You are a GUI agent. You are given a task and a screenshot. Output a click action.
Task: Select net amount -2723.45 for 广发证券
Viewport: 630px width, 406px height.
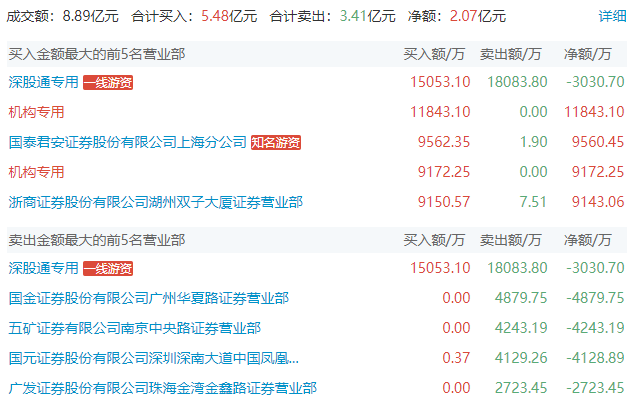tap(595, 388)
